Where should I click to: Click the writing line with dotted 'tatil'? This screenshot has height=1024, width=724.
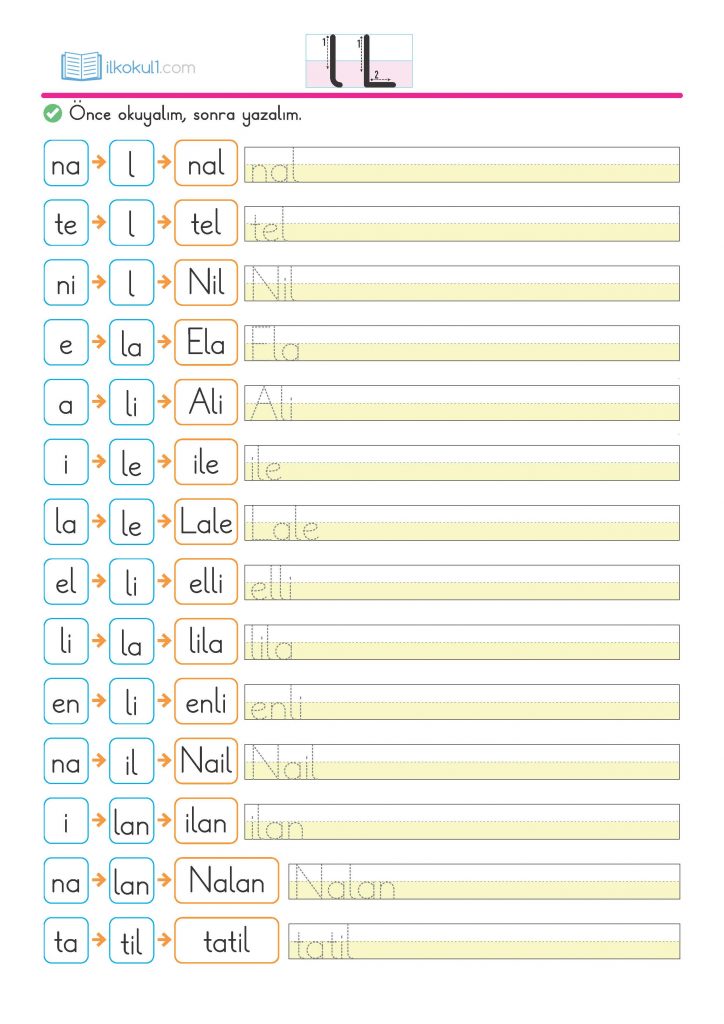pyautogui.click(x=484, y=941)
